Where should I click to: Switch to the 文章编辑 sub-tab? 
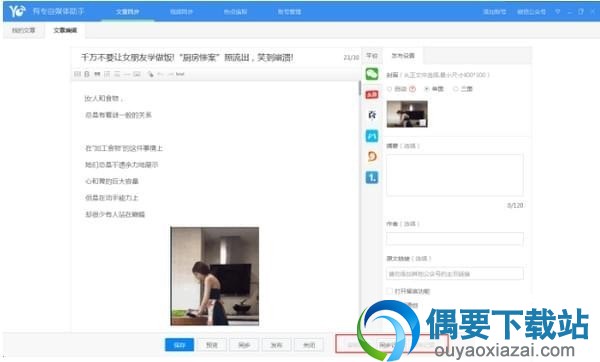pyautogui.click(x=65, y=30)
